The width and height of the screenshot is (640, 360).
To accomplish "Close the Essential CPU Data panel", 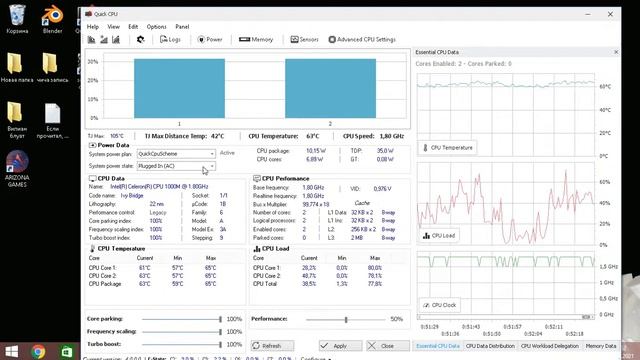I will pos(616,52).
